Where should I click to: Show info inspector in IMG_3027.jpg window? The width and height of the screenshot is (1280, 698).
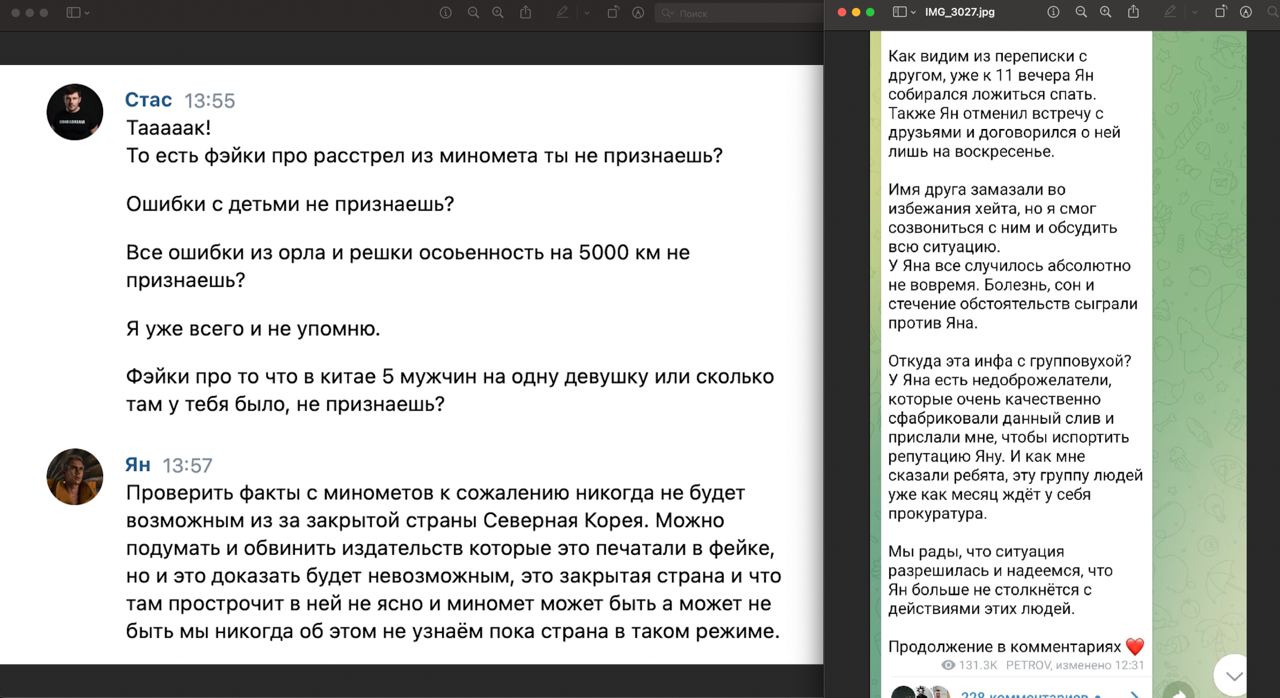[x=1053, y=12]
